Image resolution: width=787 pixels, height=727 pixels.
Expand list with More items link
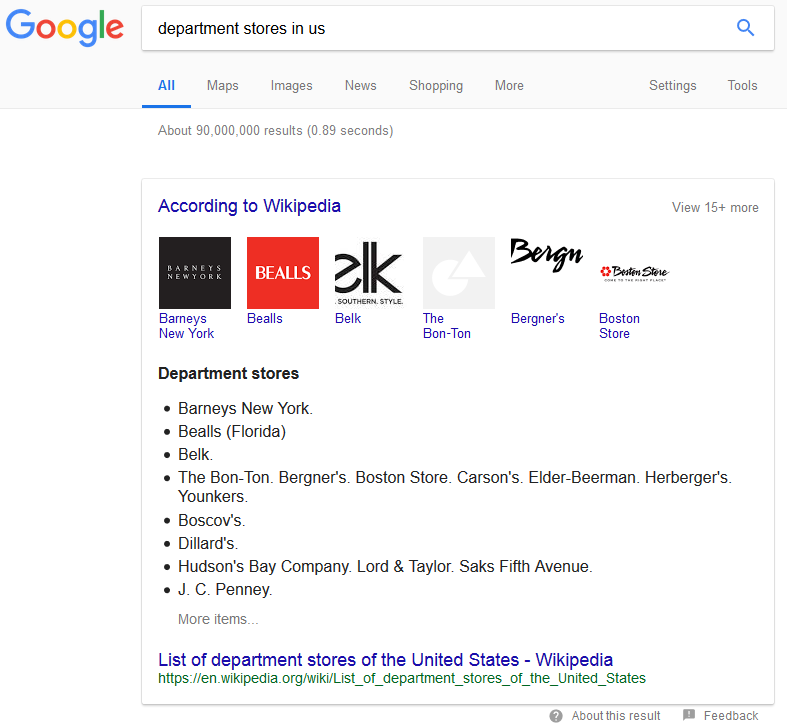coord(218,619)
